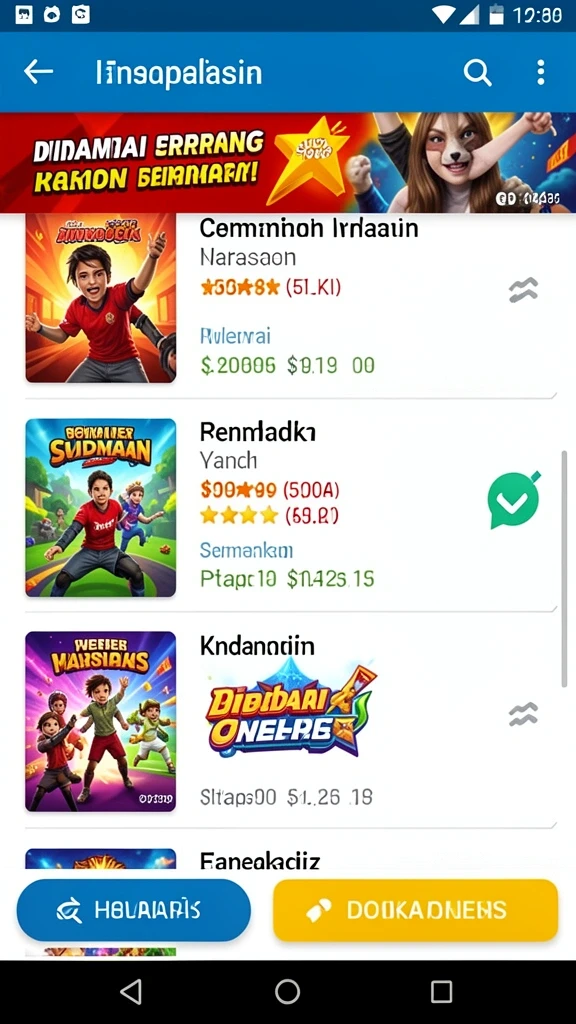The image size is (576, 1024).
Task: Open search with the magnifier icon
Action: tap(477, 72)
